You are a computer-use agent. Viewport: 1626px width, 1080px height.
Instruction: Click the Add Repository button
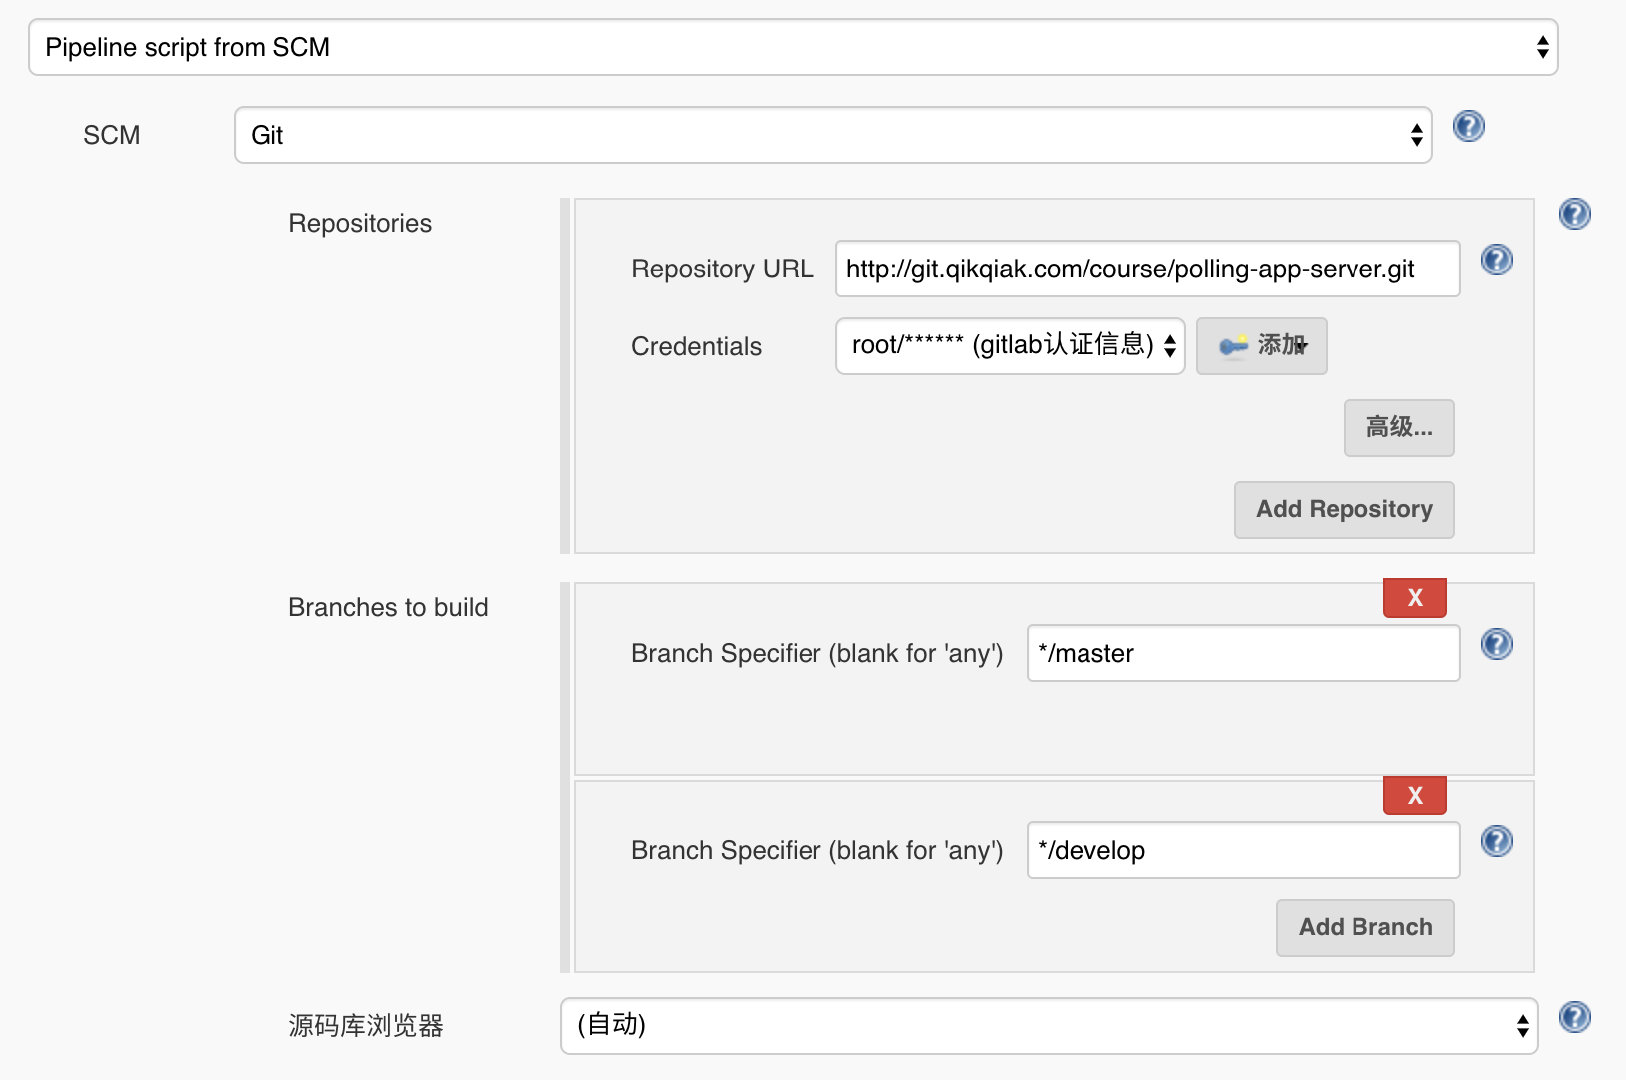tap(1343, 509)
